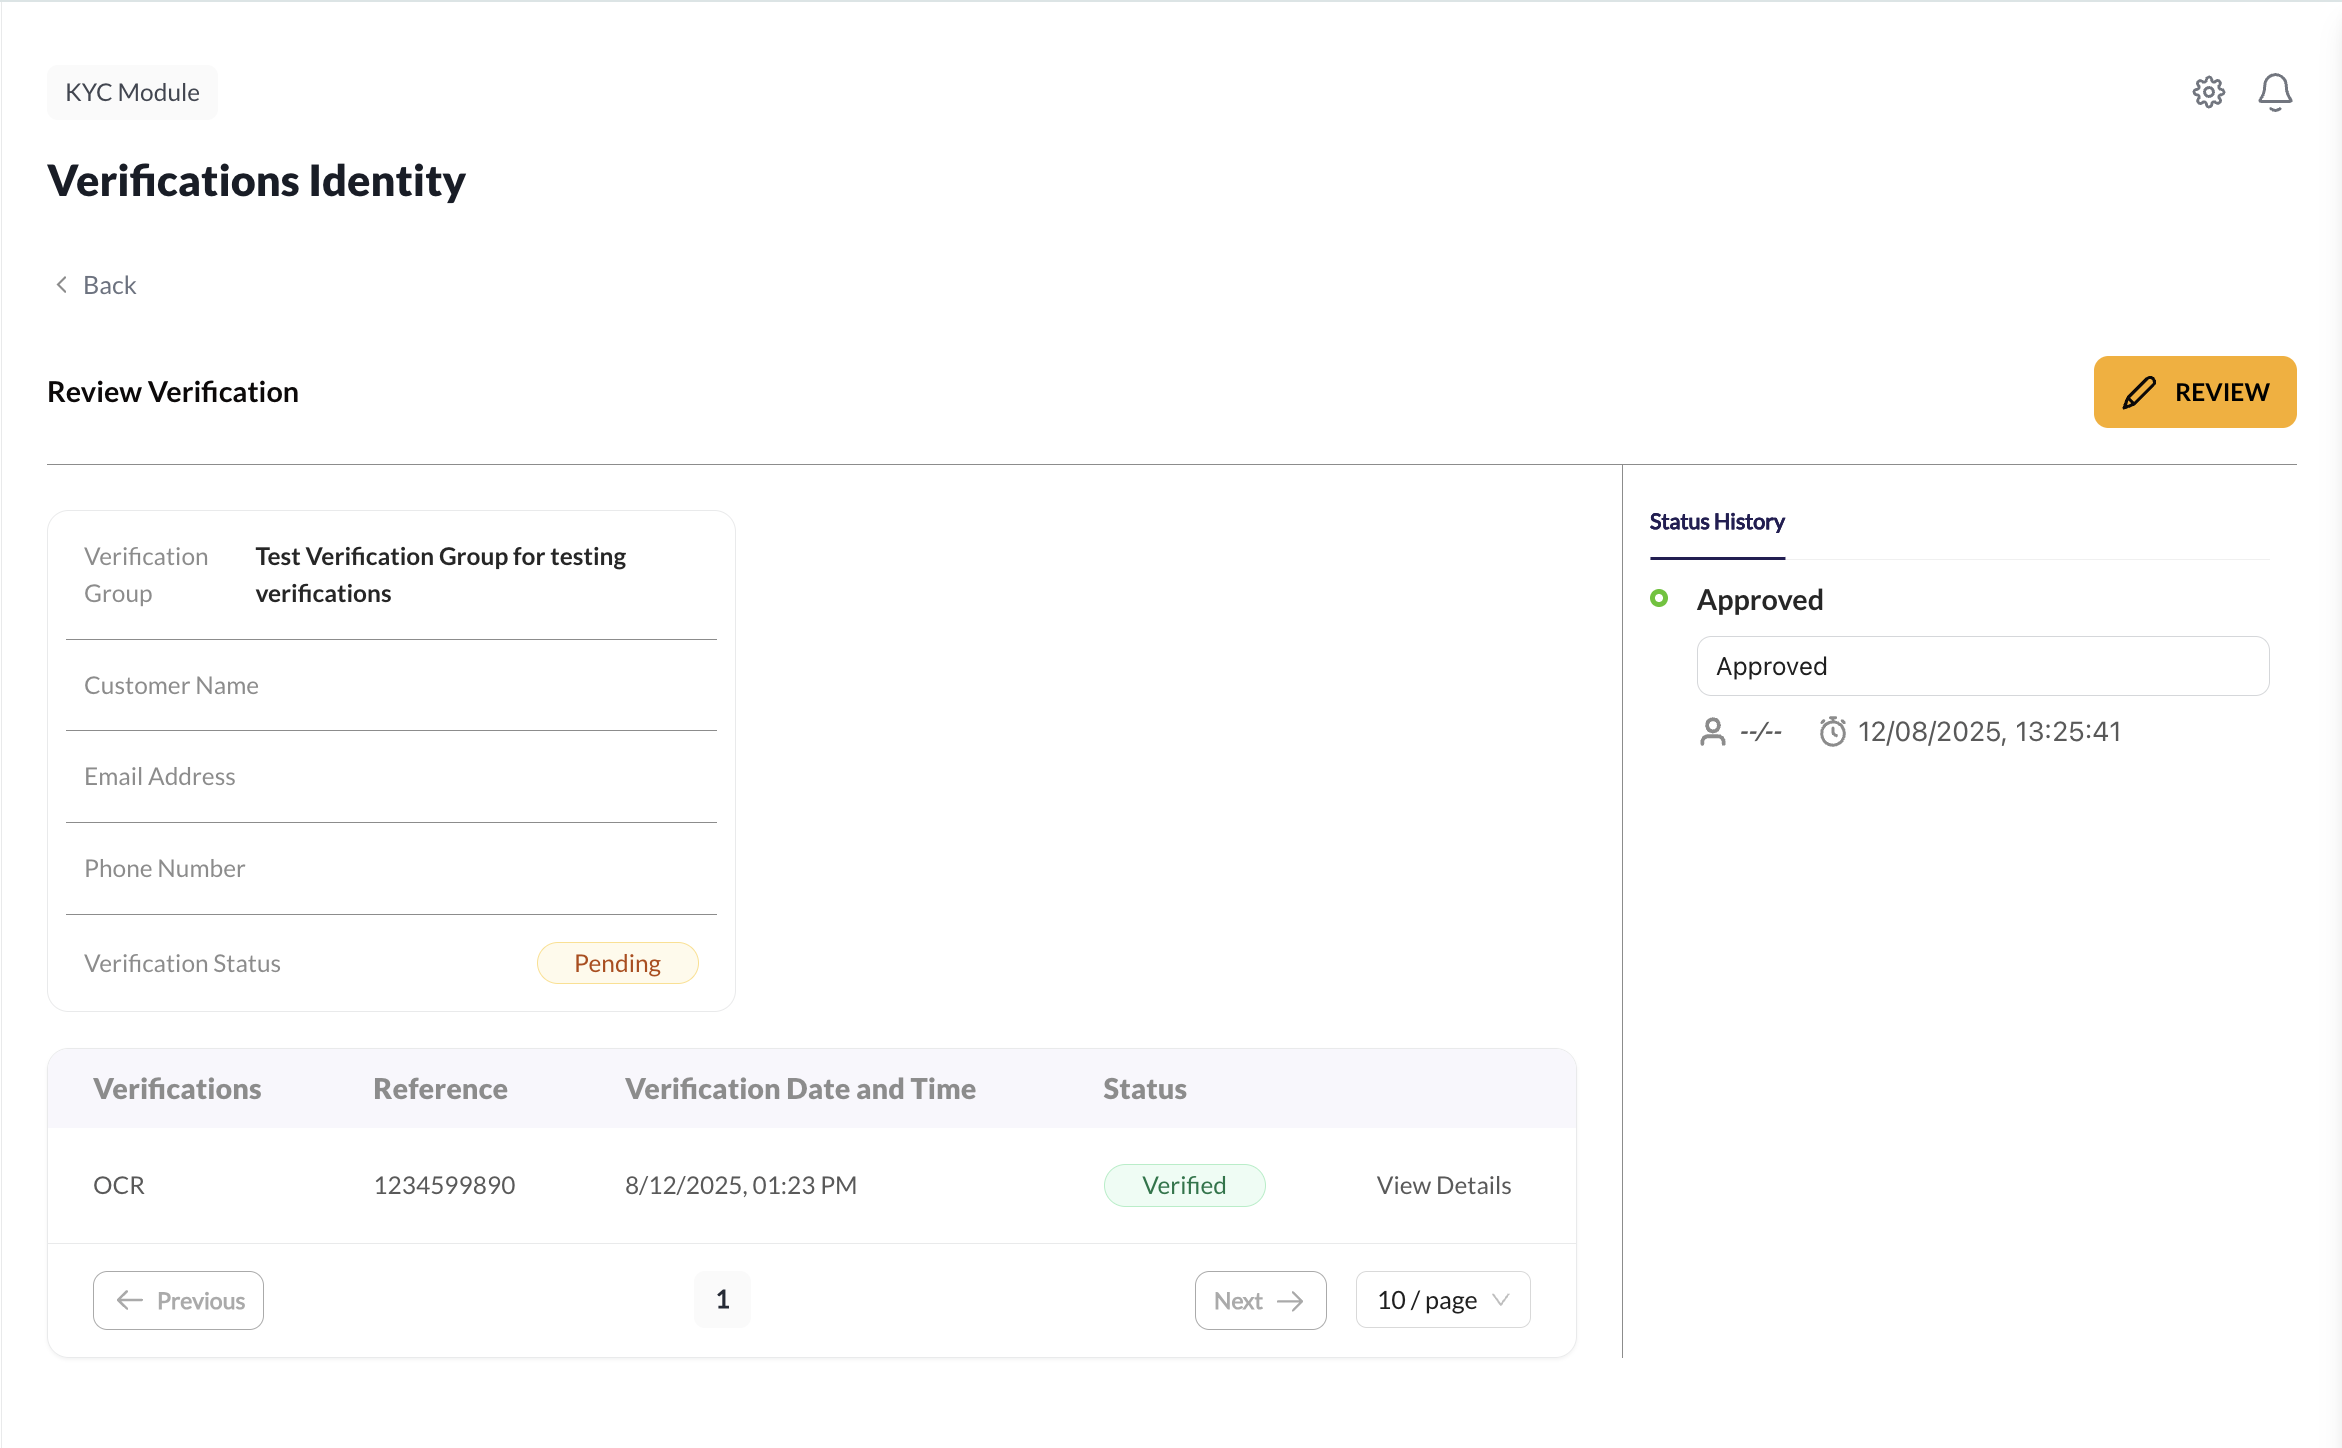Image resolution: width=2342 pixels, height=1448 pixels.
Task: Click the user icon in Status History
Action: coord(1712,731)
